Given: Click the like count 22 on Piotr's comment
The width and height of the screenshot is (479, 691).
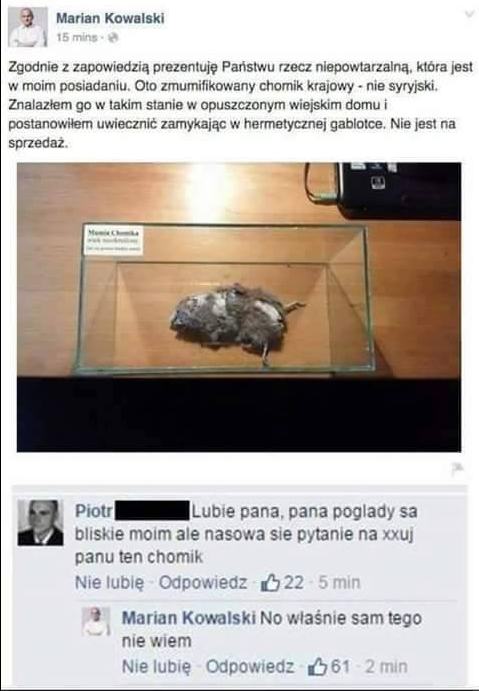Looking at the screenshot, I should pyautogui.click(x=293, y=582).
